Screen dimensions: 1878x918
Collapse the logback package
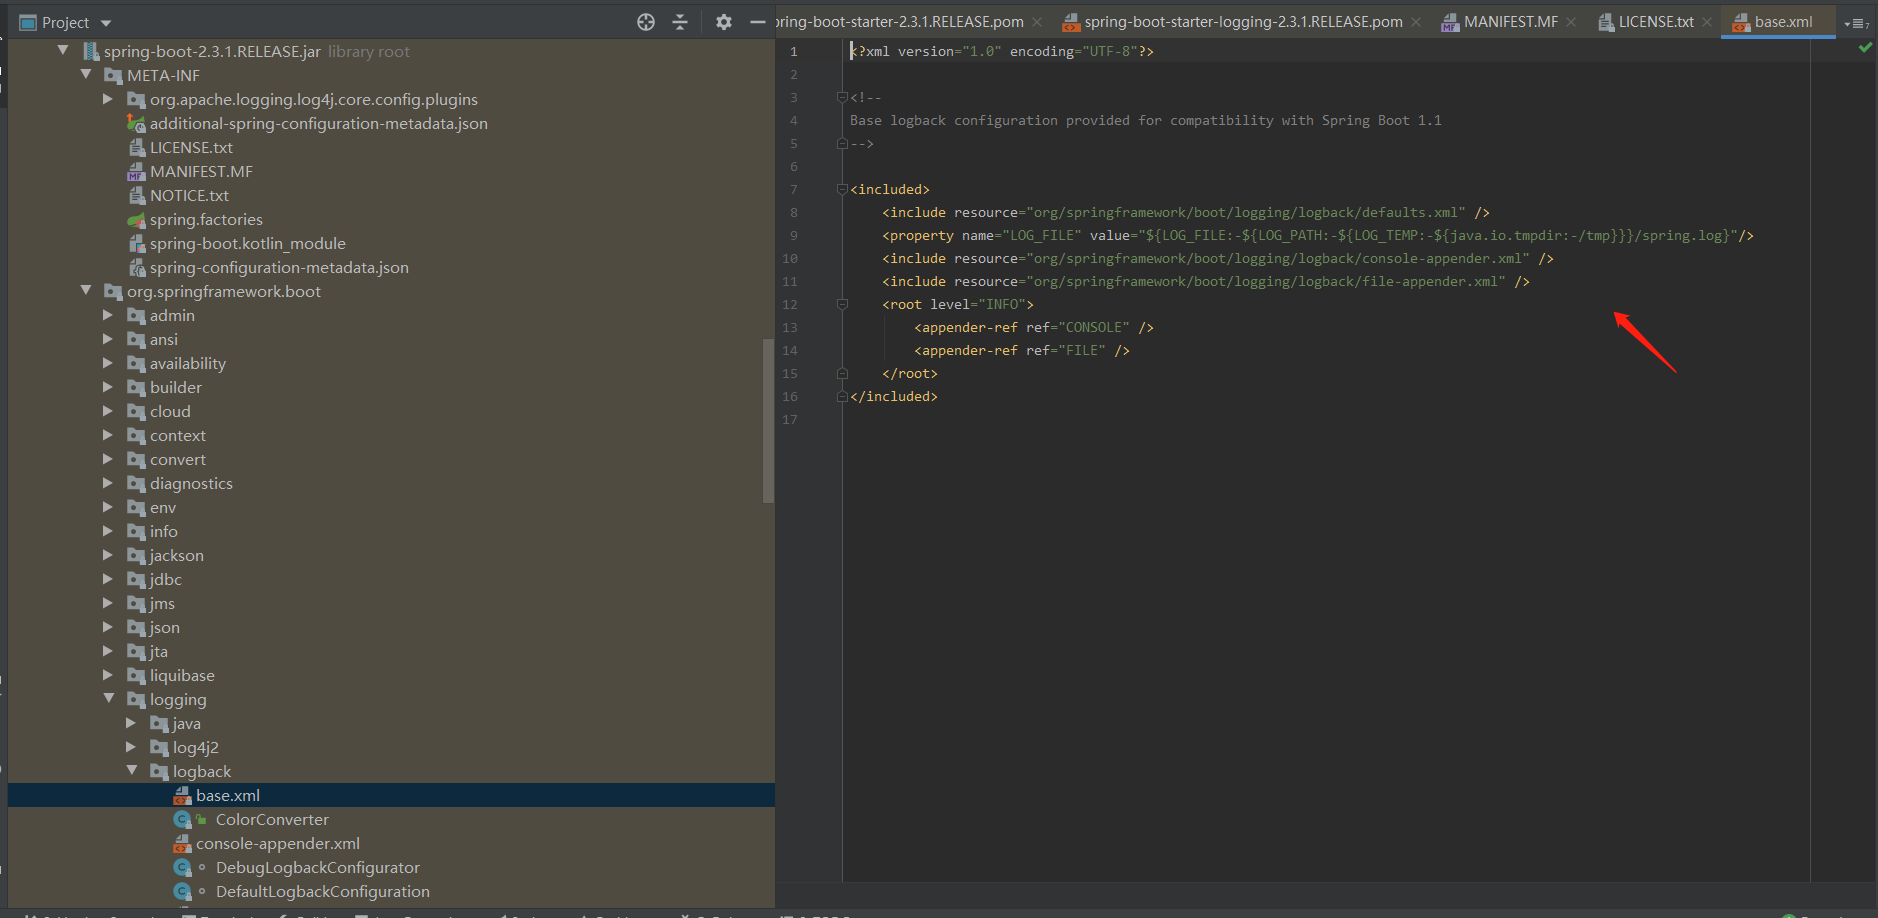point(132,770)
